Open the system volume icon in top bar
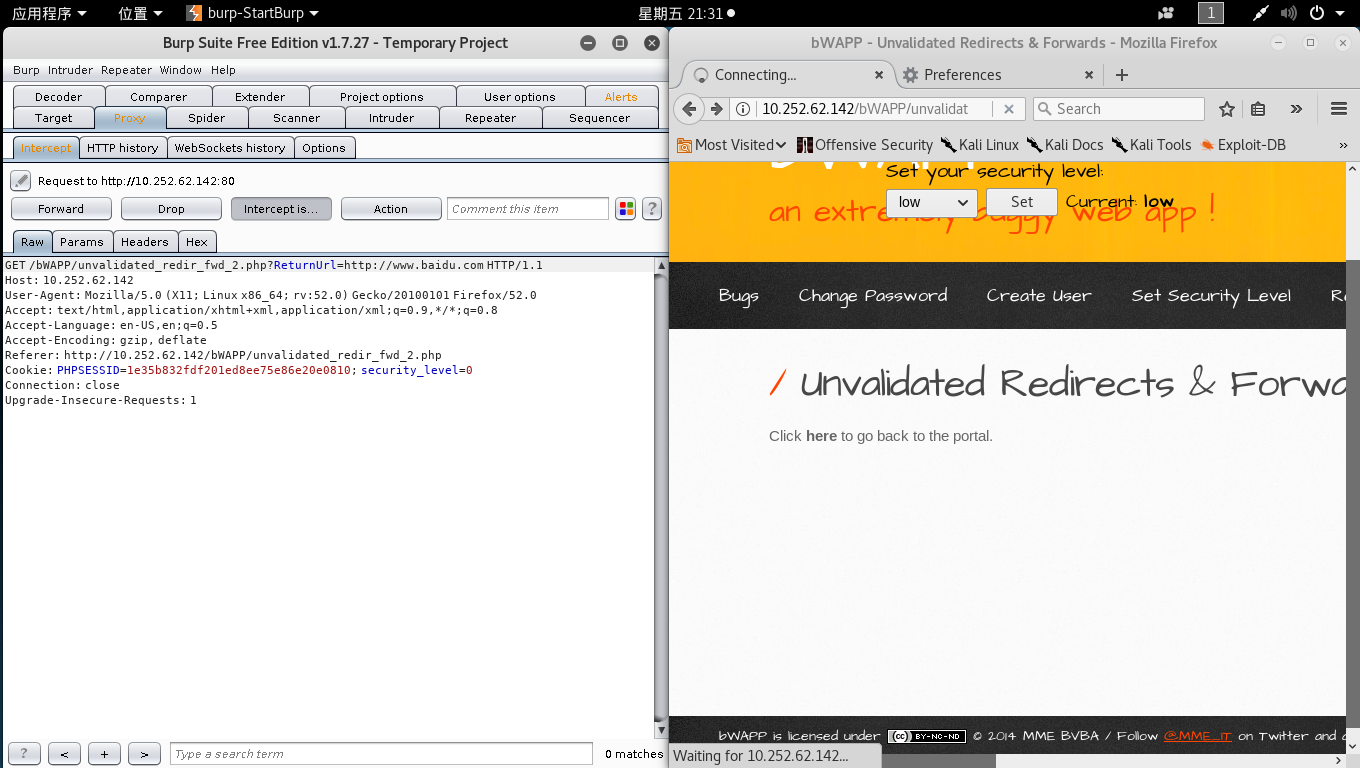Screen dimensions: 1360x768 point(1290,13)
